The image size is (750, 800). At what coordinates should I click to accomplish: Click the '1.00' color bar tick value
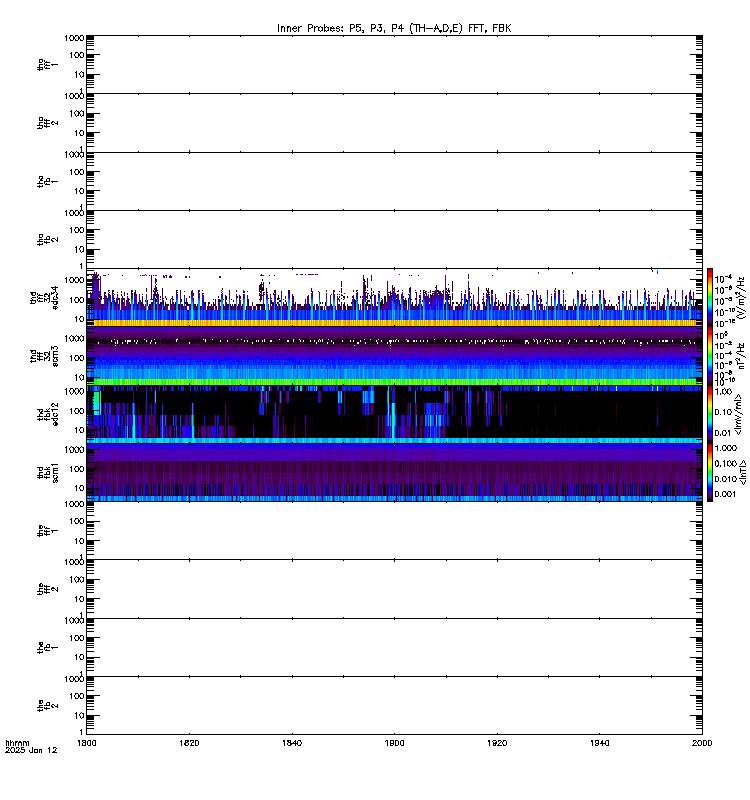(723, 392)
